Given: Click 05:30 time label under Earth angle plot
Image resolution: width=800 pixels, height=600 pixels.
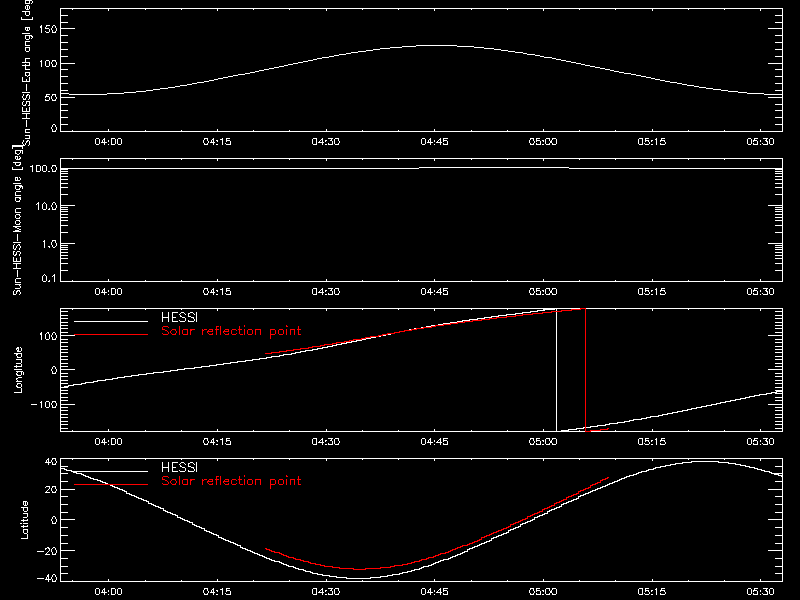Looking at the screenshot, I should click(760, 142).
